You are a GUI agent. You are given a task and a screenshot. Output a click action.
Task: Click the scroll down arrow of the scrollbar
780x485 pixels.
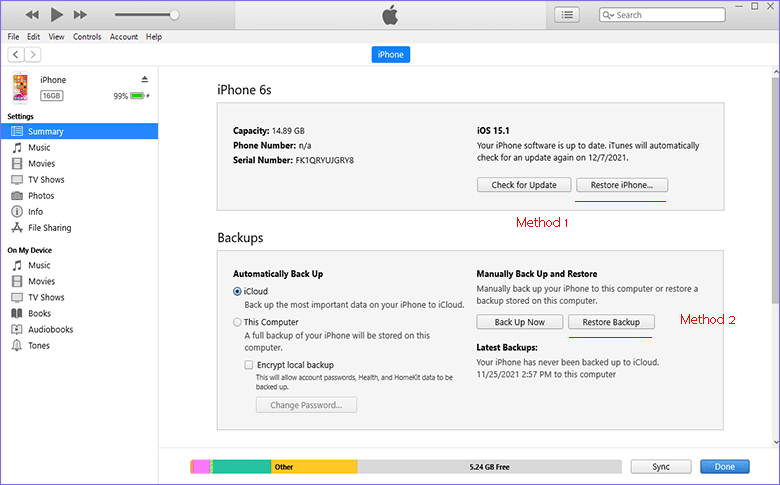click(776, 442)
